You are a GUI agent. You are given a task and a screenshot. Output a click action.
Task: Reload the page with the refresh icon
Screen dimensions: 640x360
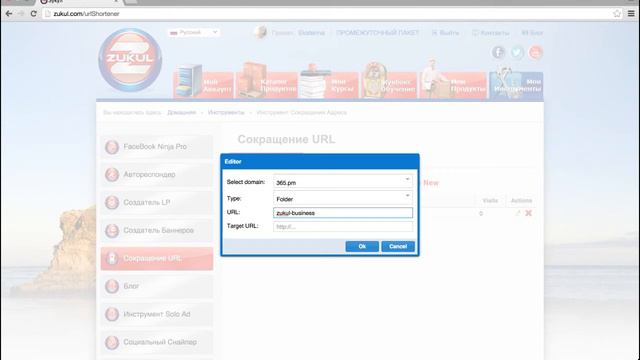coord(33,13)
